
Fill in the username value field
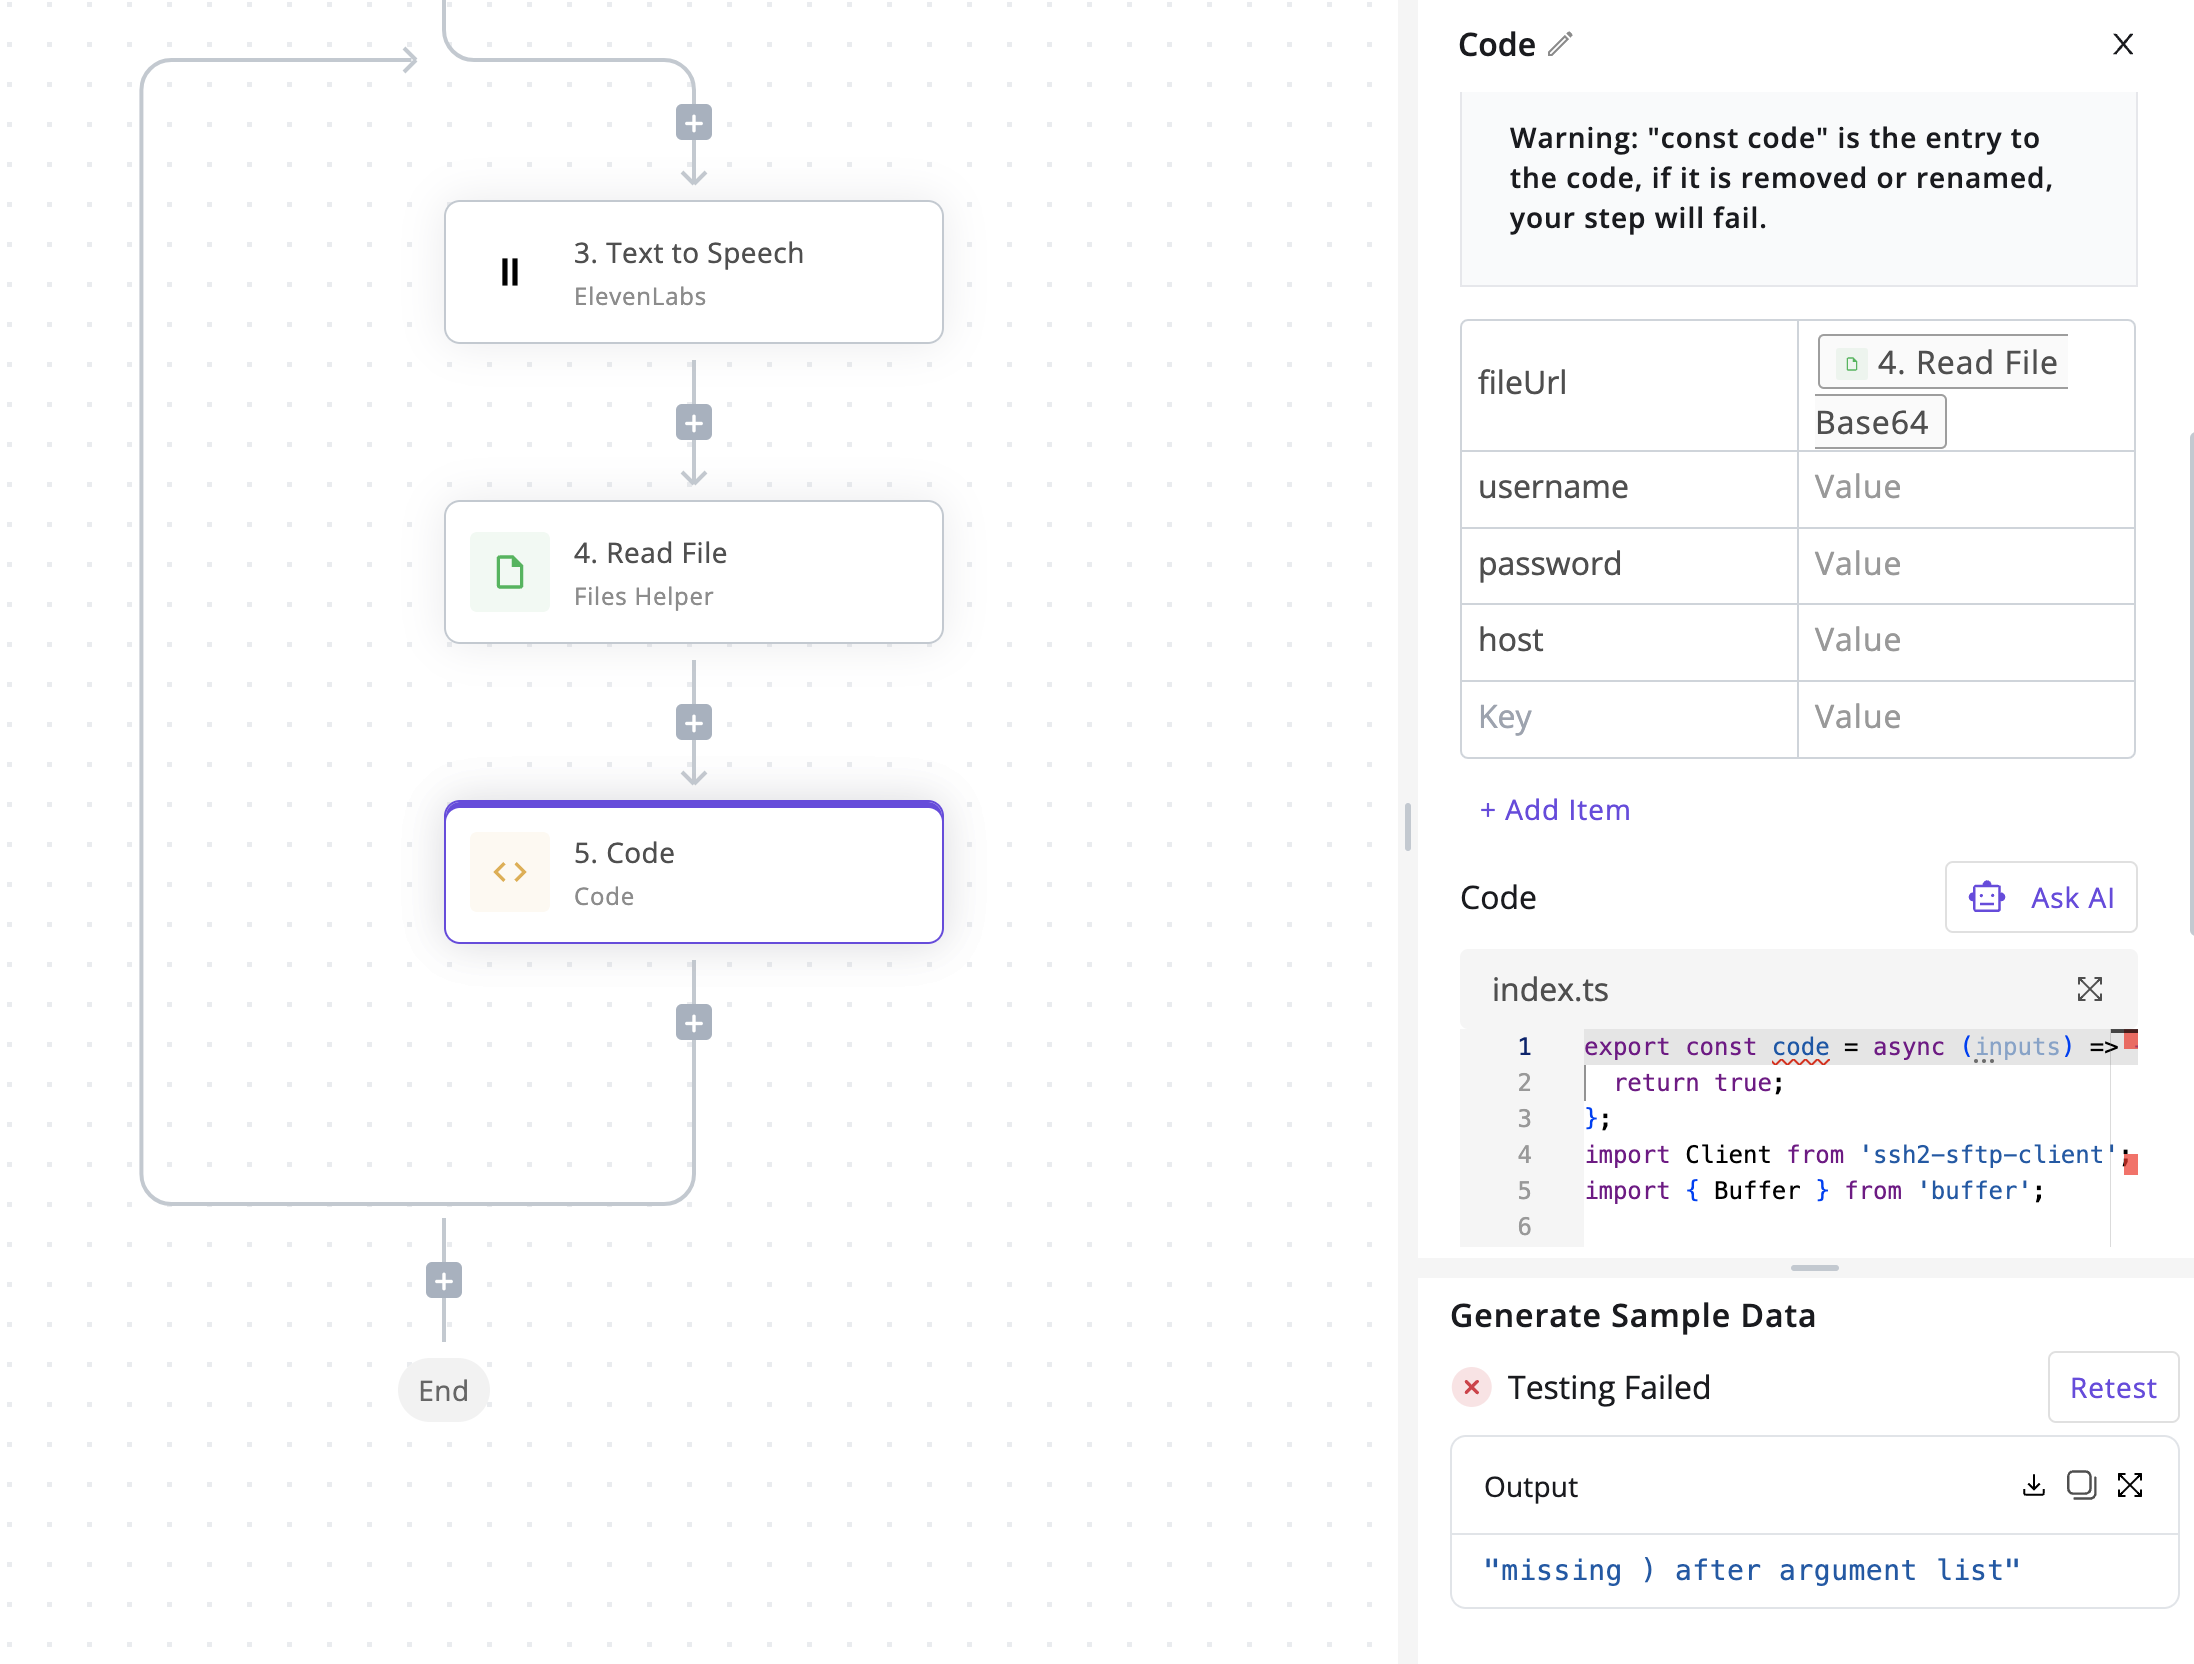click(1966, 489)
